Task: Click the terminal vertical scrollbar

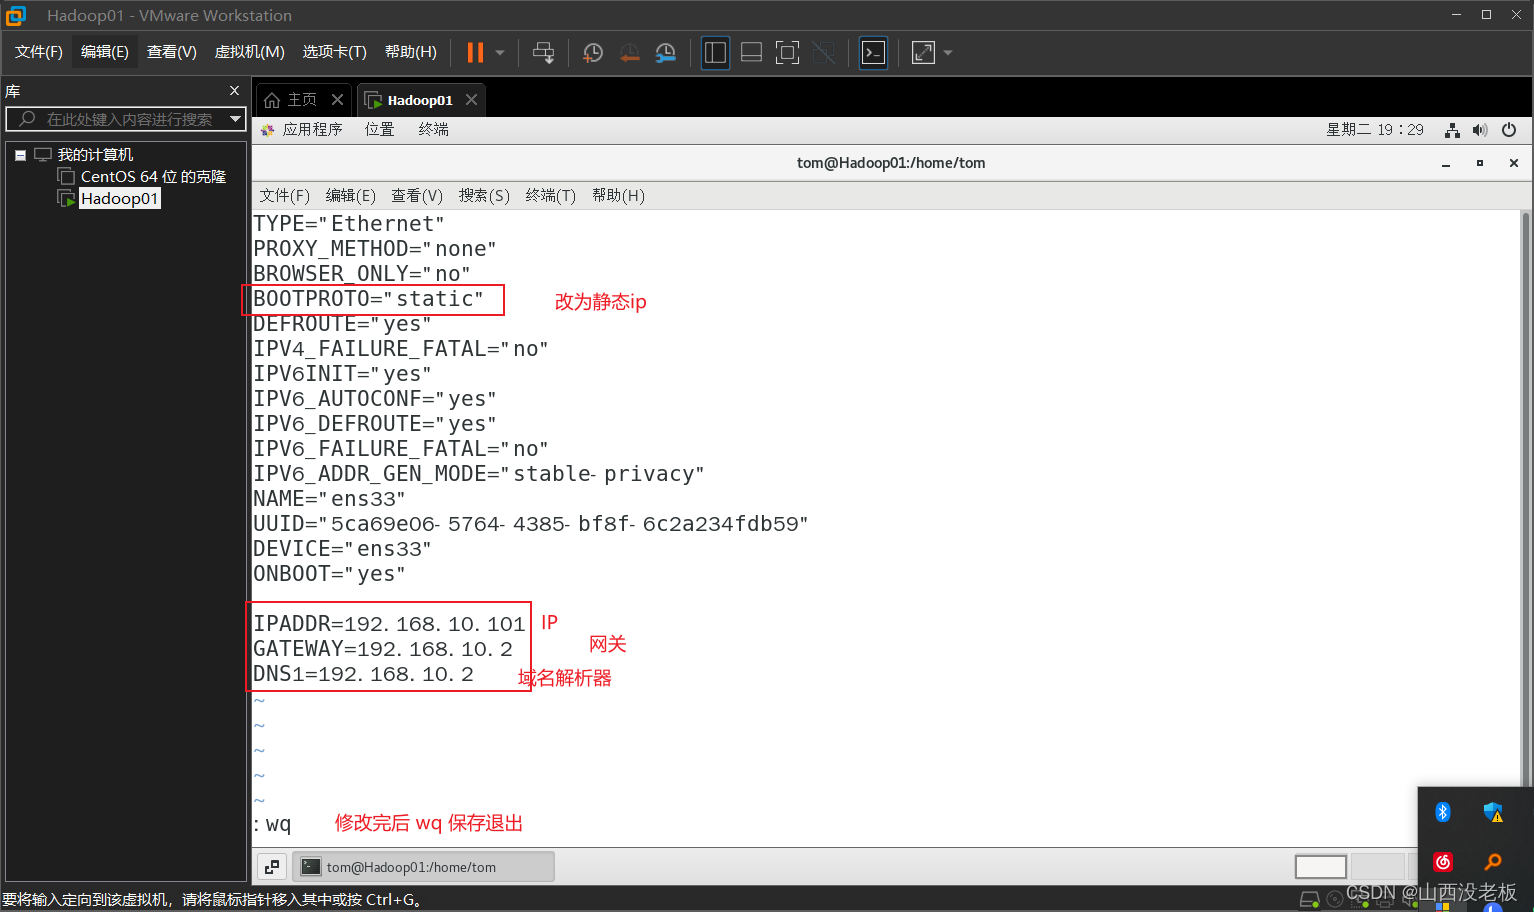Action: click(x=1526, y=500)
